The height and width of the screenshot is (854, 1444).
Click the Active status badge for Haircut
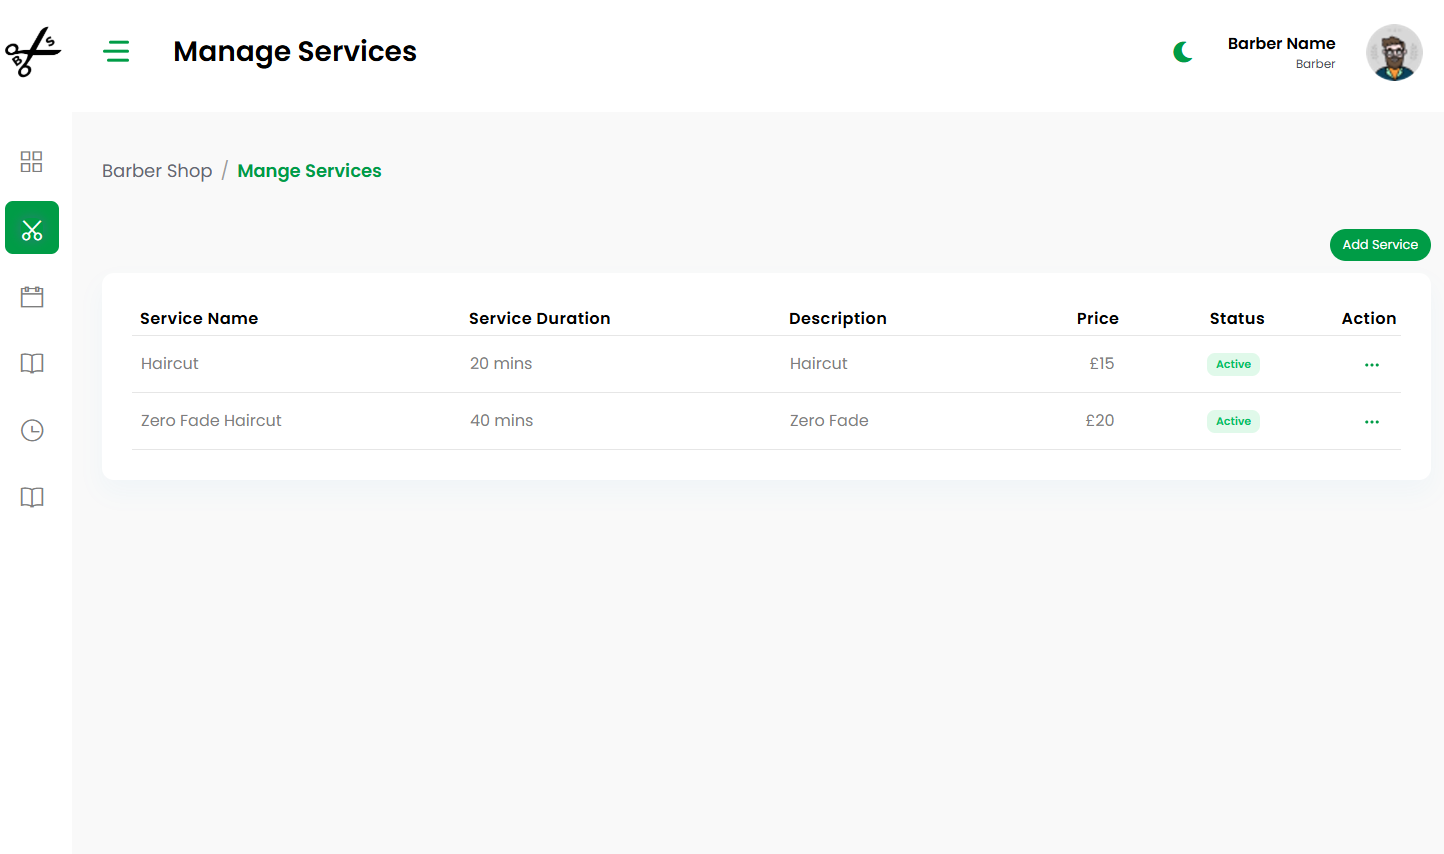1233,365
